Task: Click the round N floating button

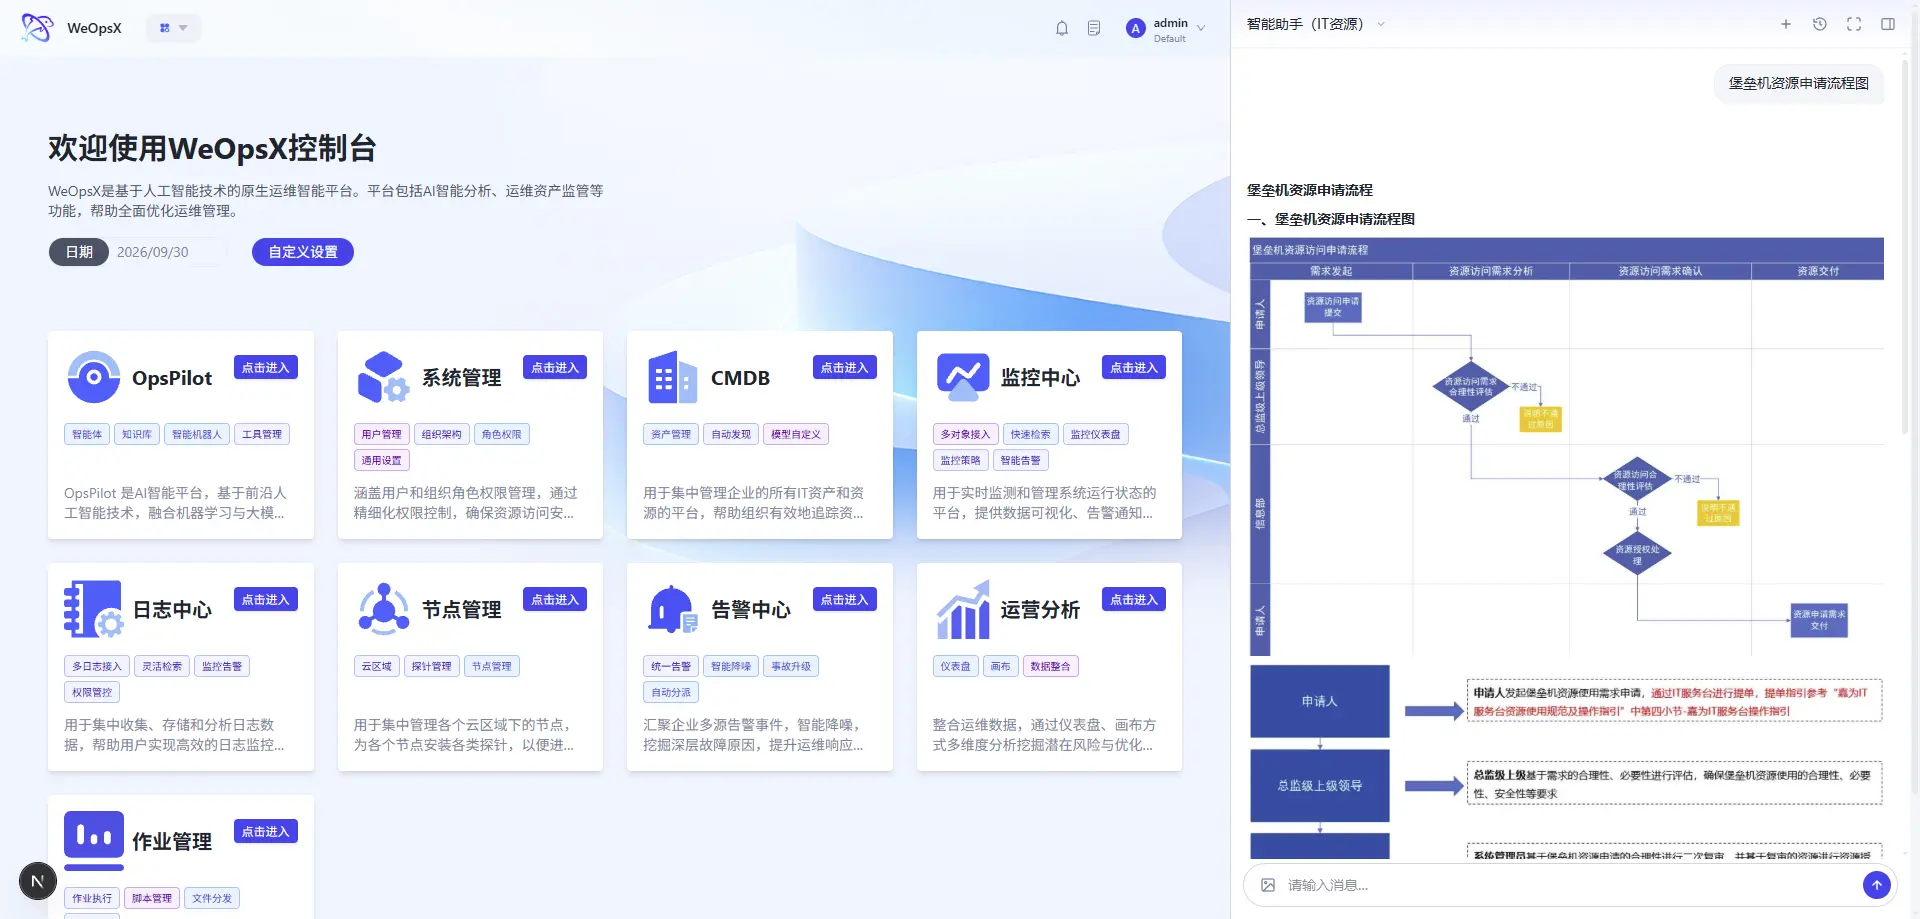Action: click(x=38, y=881)
